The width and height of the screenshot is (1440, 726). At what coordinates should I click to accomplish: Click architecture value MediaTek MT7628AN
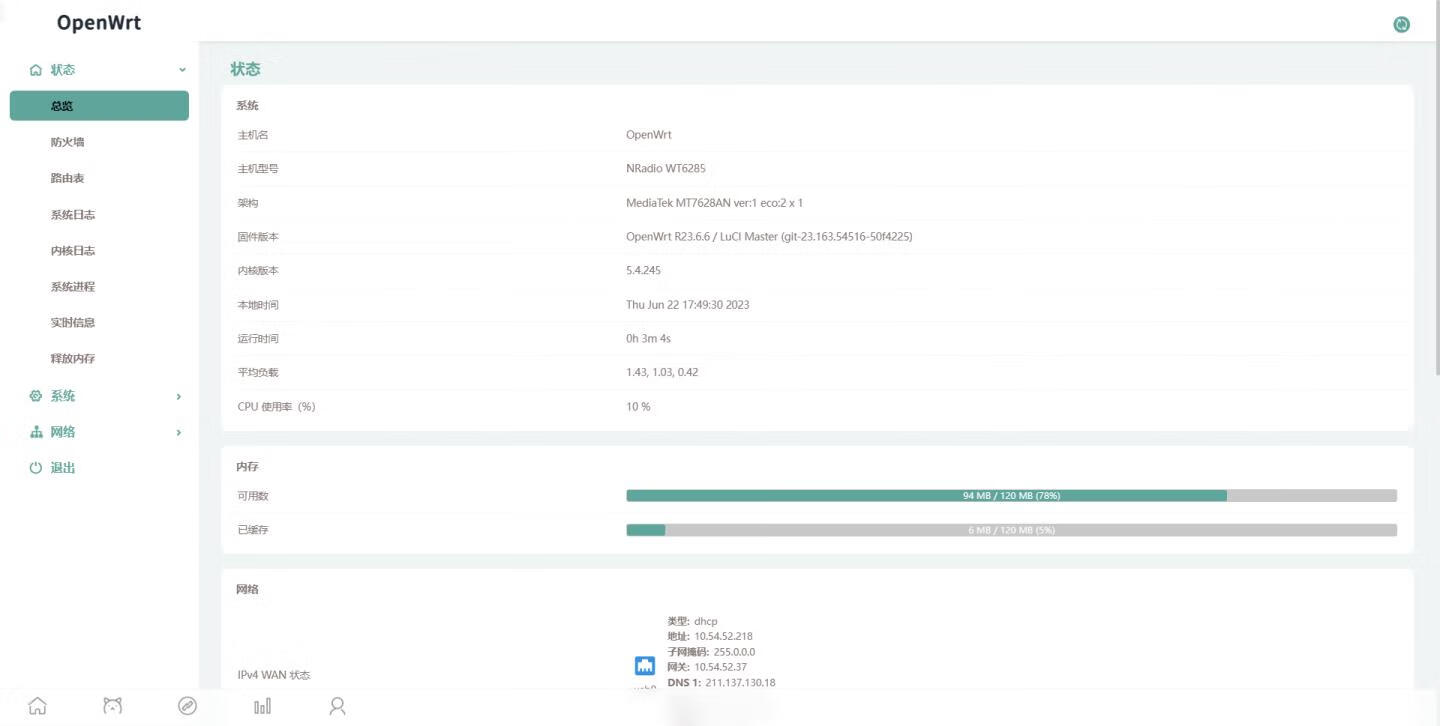[714, 203]
